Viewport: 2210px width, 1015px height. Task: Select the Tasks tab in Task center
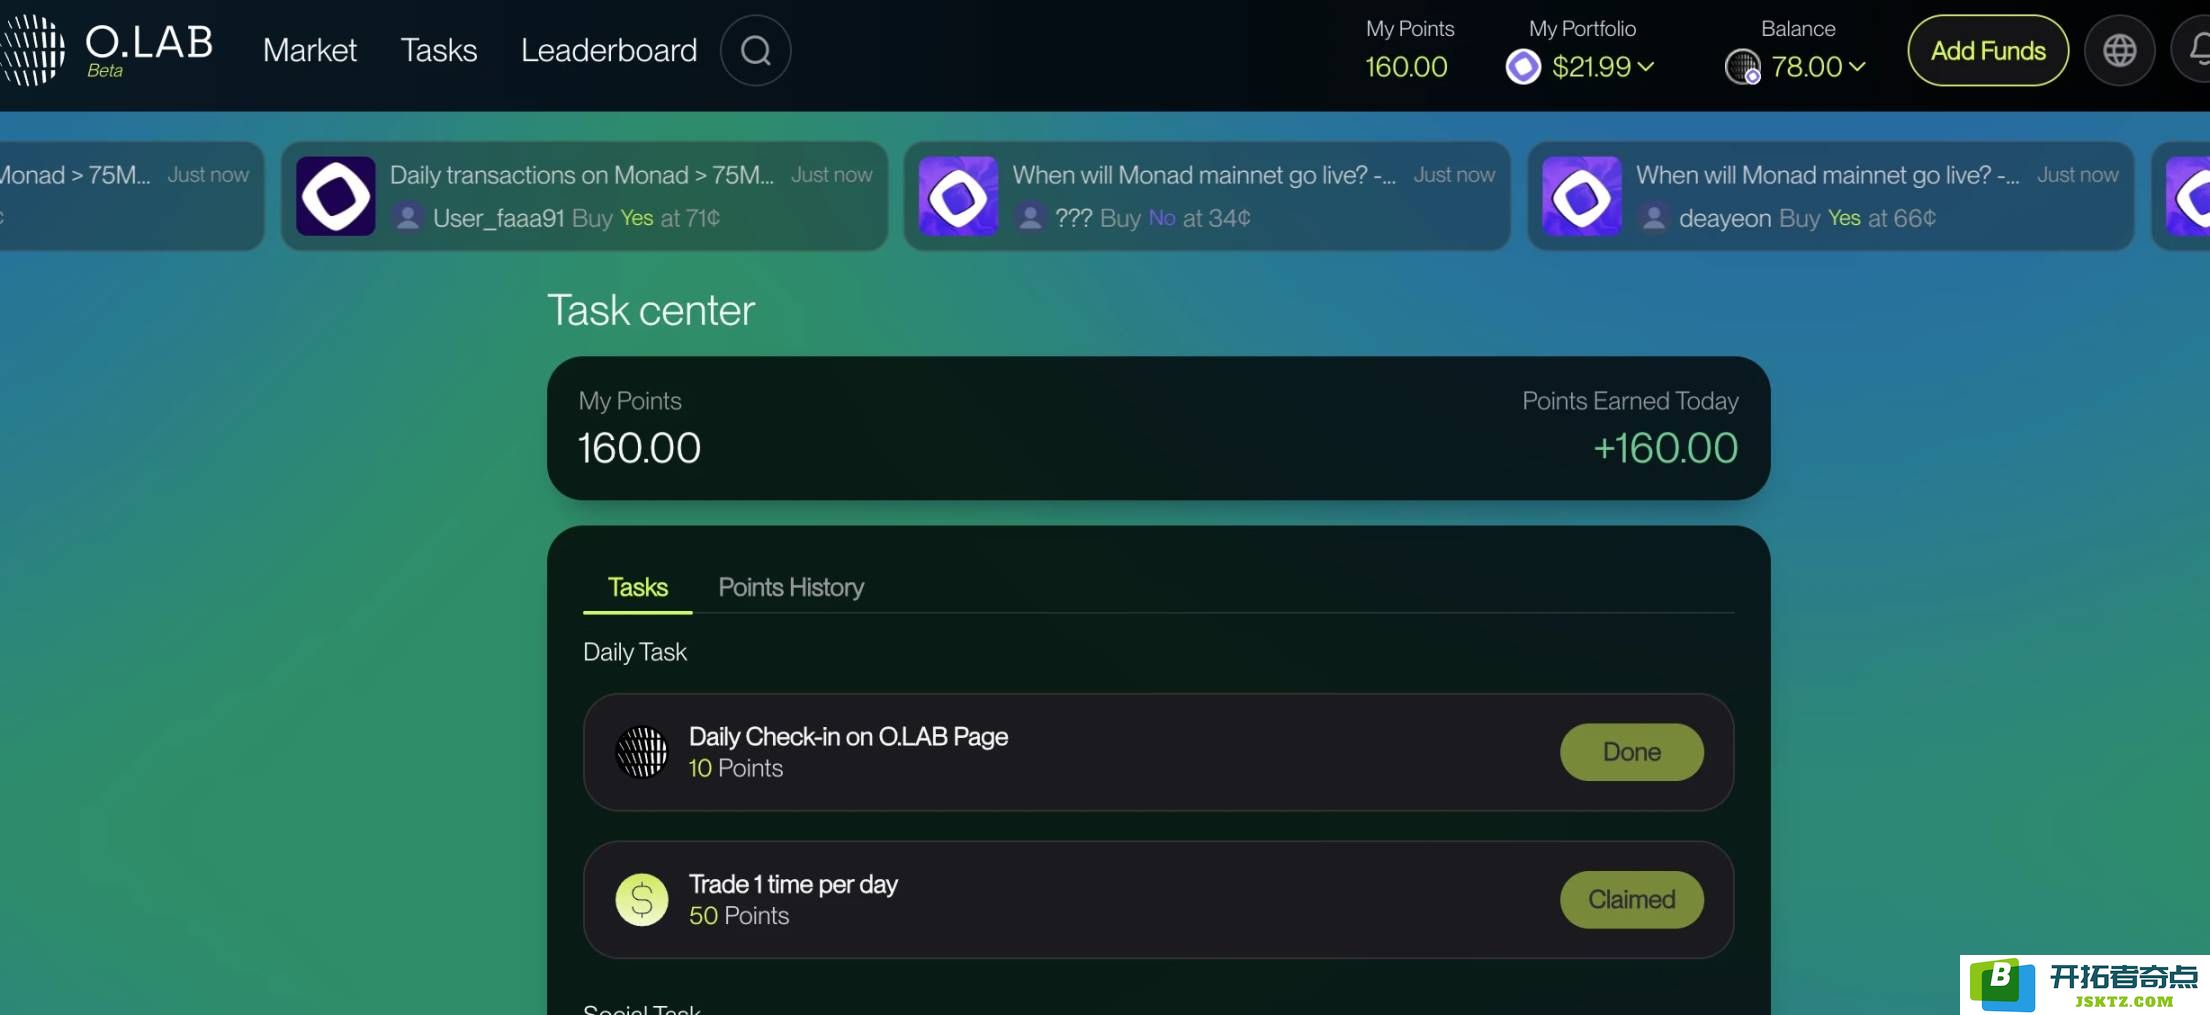pos(638,587)
